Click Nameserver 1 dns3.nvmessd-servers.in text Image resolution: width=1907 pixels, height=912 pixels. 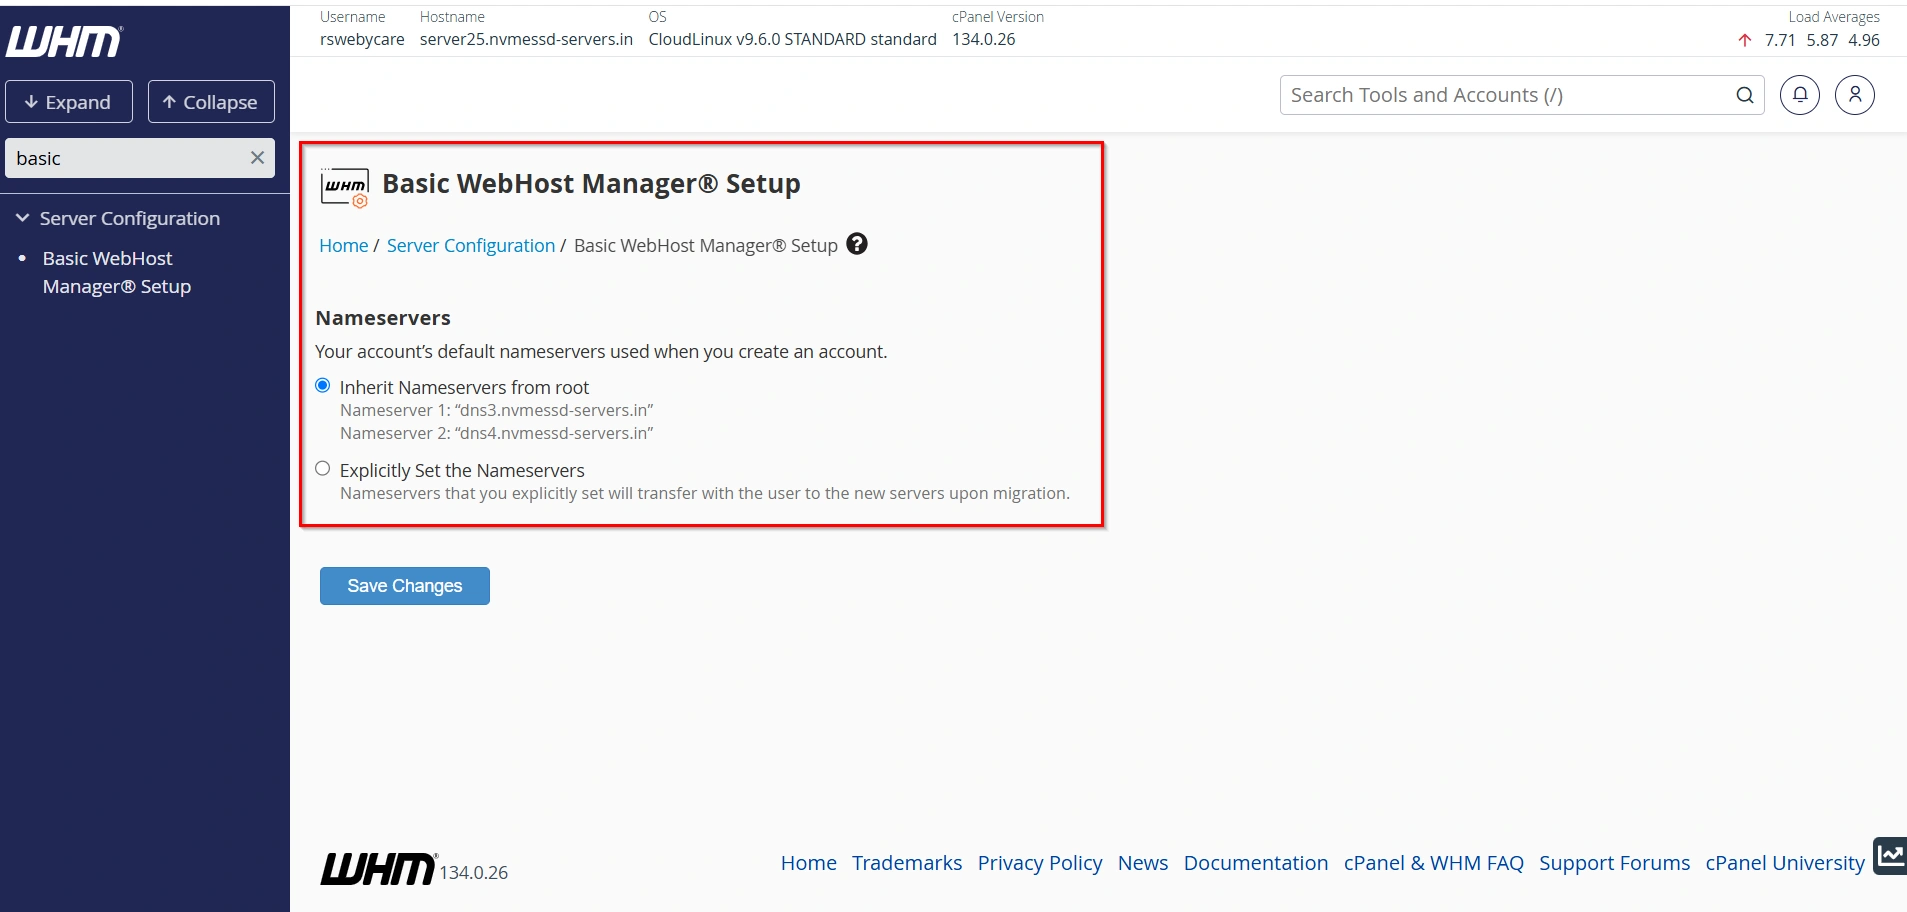click(x=497, y=410)
